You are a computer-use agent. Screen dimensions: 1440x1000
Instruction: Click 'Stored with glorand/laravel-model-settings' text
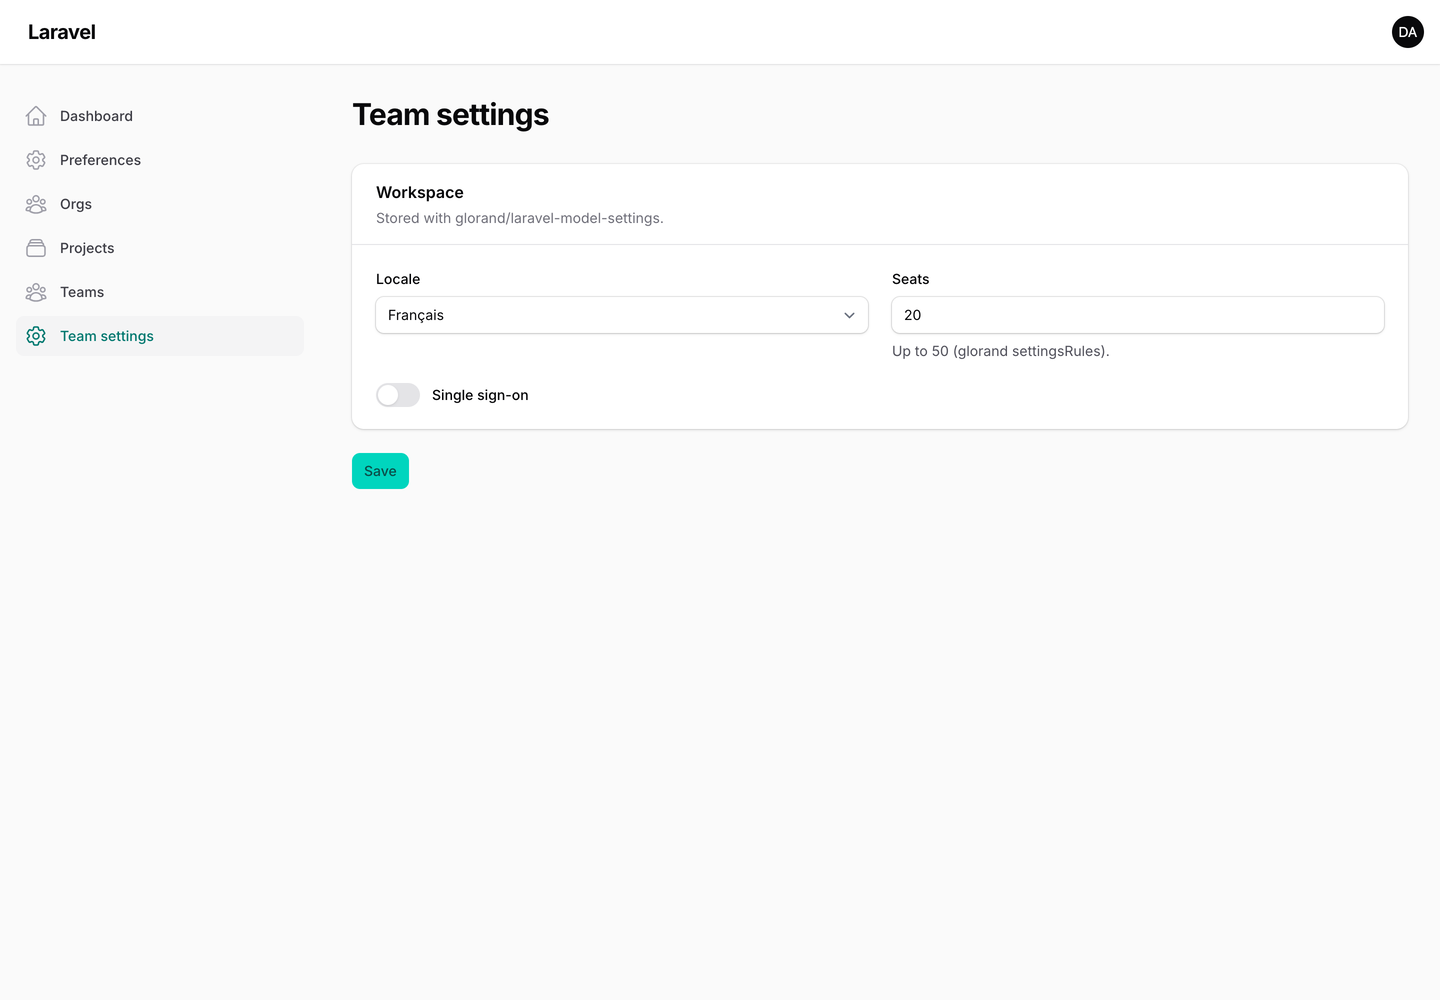pyautogui.click(x=520, y=218)
